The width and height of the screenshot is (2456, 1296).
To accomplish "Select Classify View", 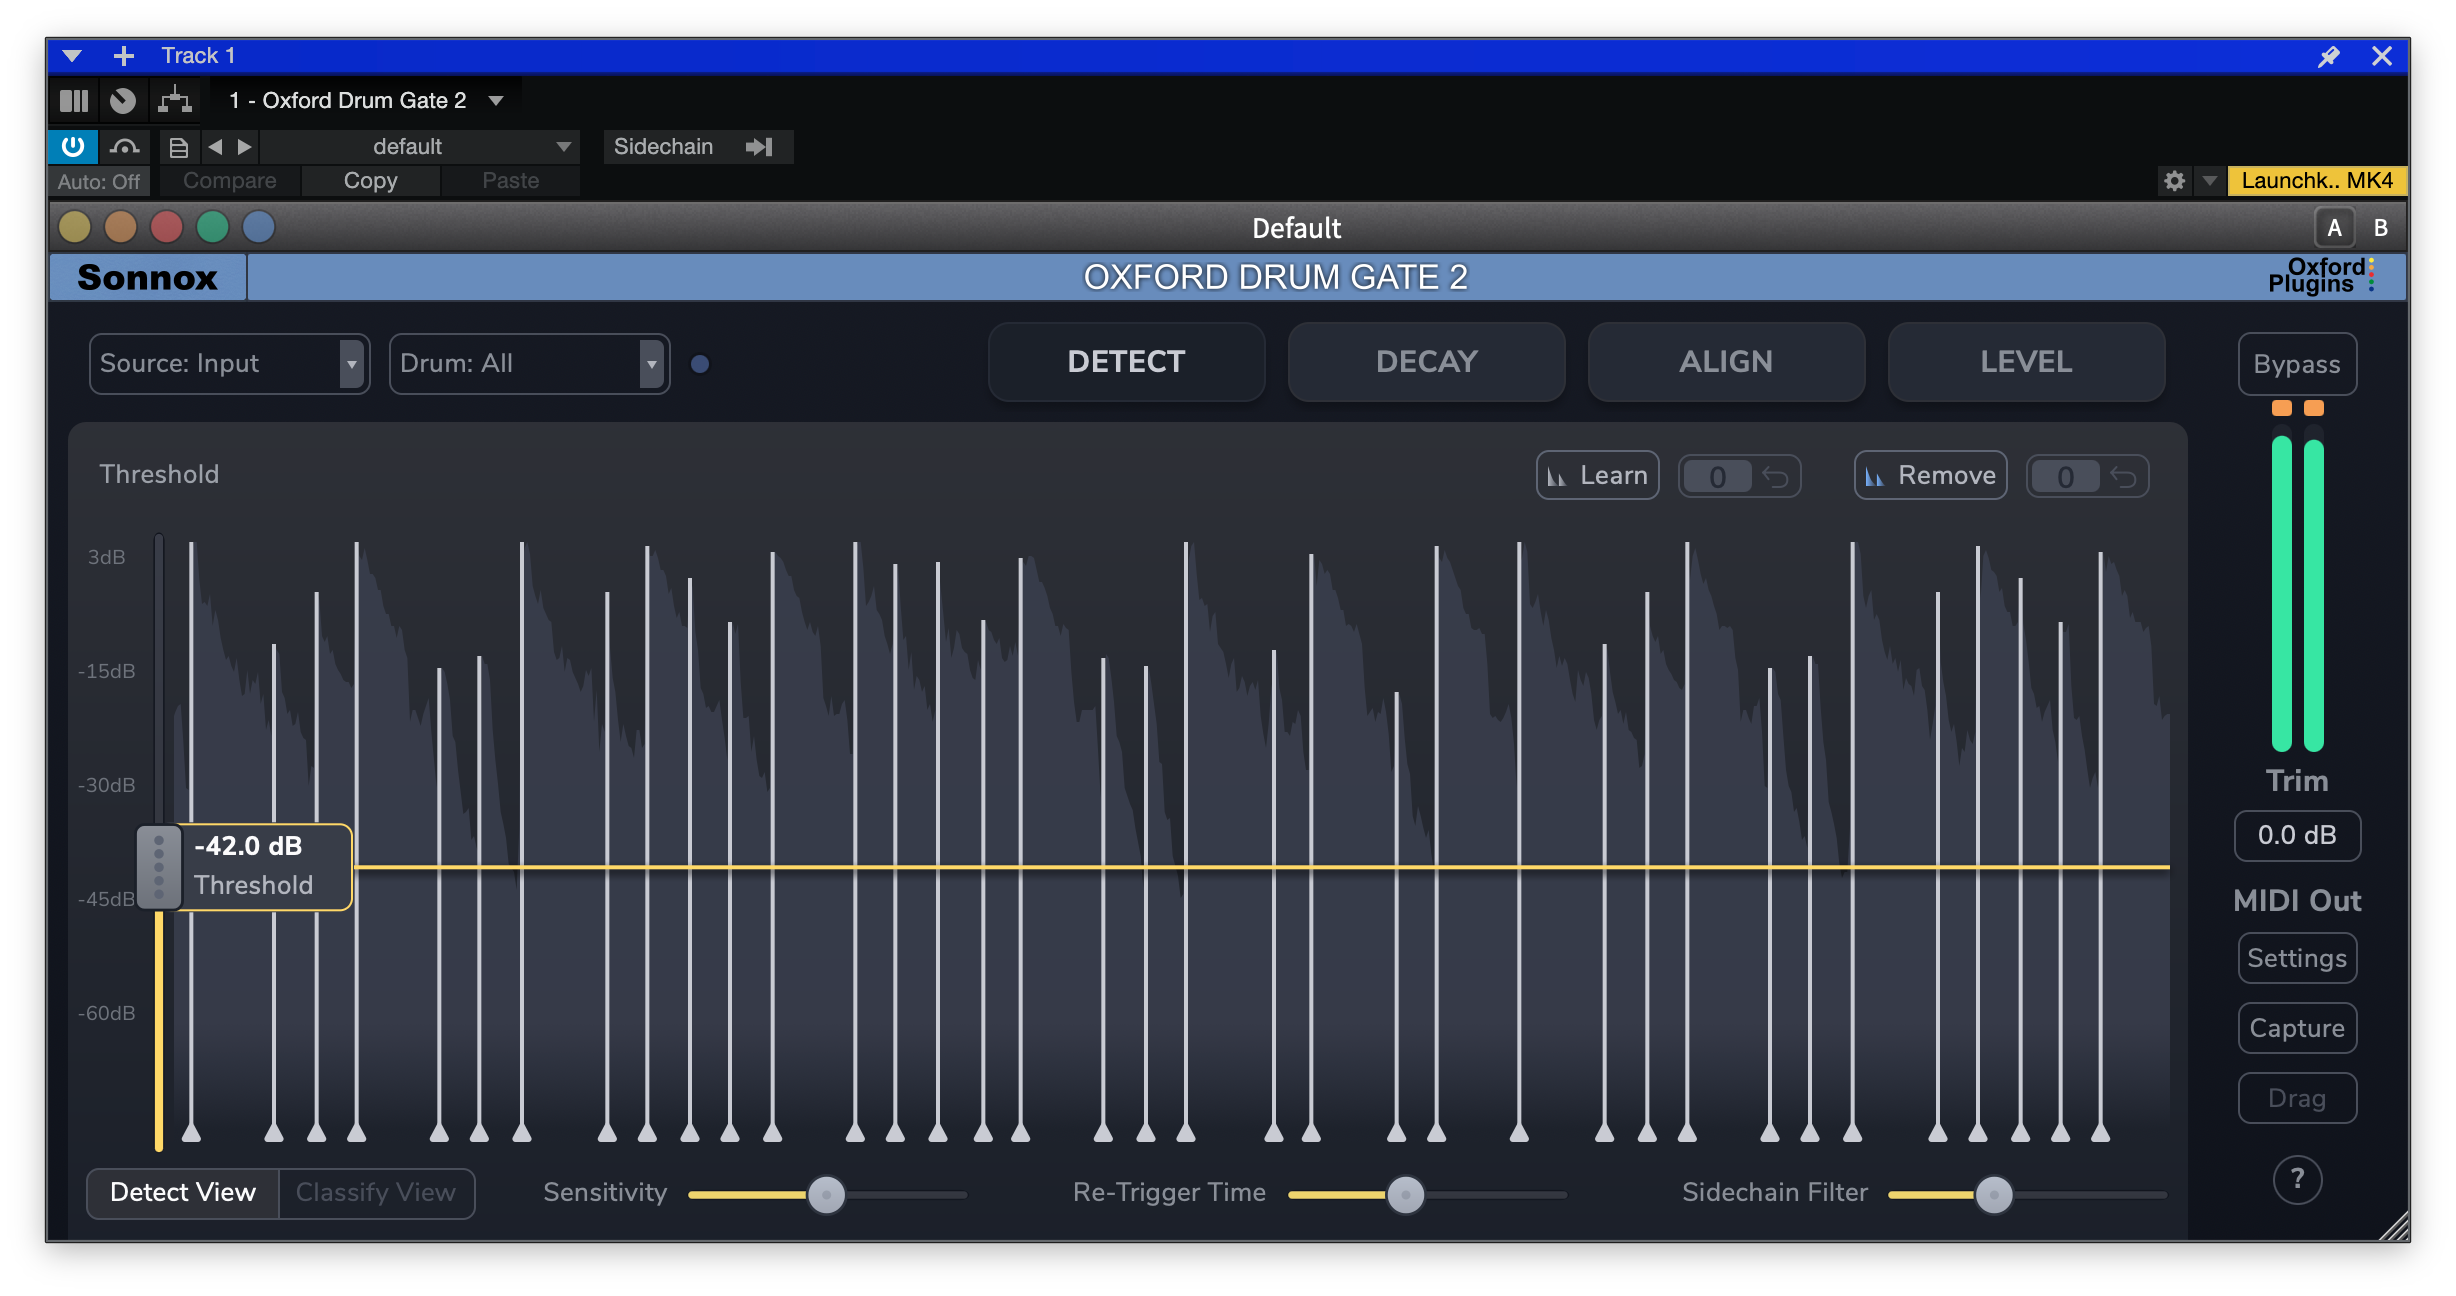I will [376, 1193].
